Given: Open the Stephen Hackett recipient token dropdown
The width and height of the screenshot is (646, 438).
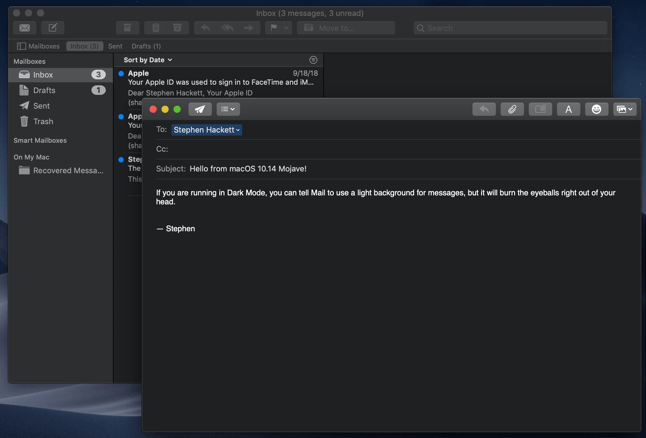Looking at the screenshot, I should (x=238, y=130).
